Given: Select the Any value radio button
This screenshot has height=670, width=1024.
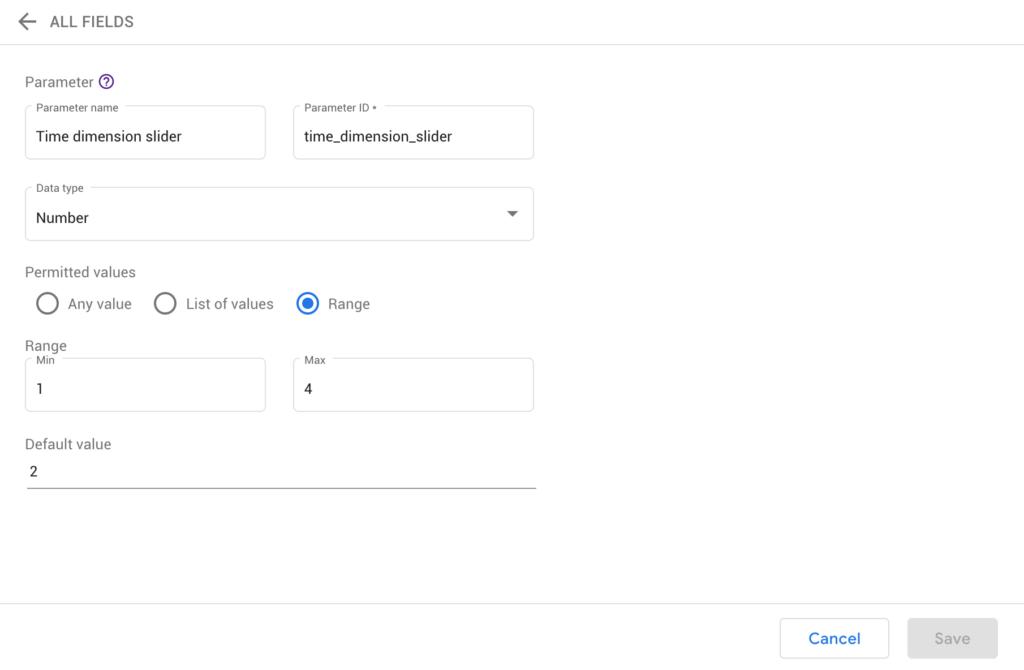Looking at the screenshot, I should (x=47, y=303).
